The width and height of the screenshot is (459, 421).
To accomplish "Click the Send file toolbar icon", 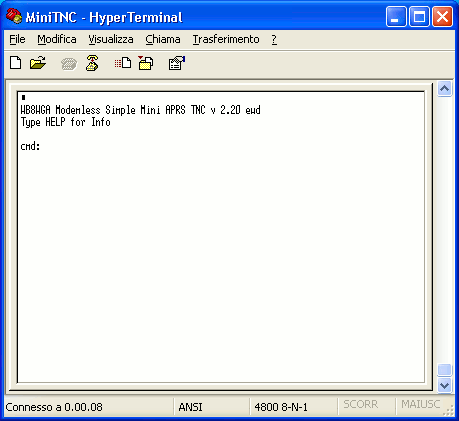I will (123, 63).
